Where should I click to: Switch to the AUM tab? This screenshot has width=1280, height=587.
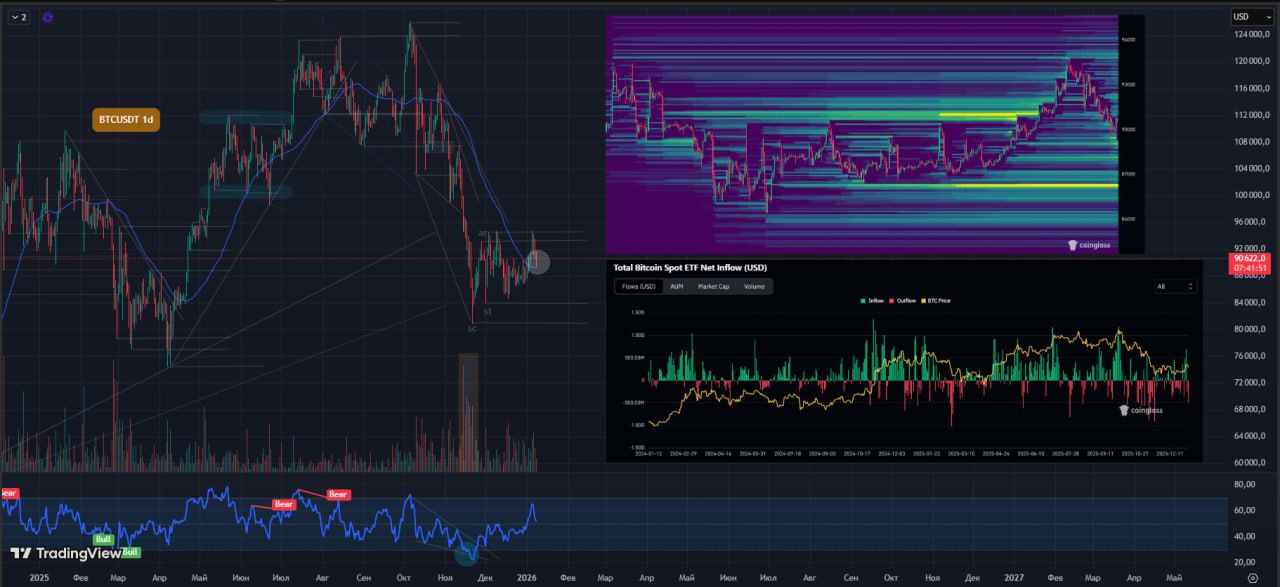pos(676,286)
